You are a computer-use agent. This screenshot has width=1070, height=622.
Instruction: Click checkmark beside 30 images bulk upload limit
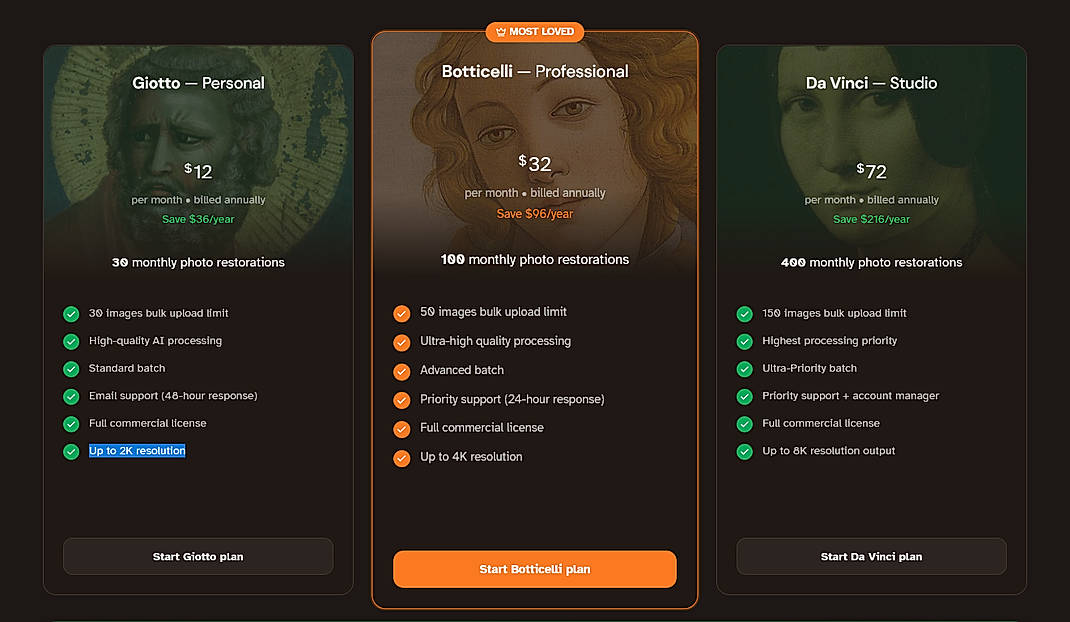[x=71, y=313]
